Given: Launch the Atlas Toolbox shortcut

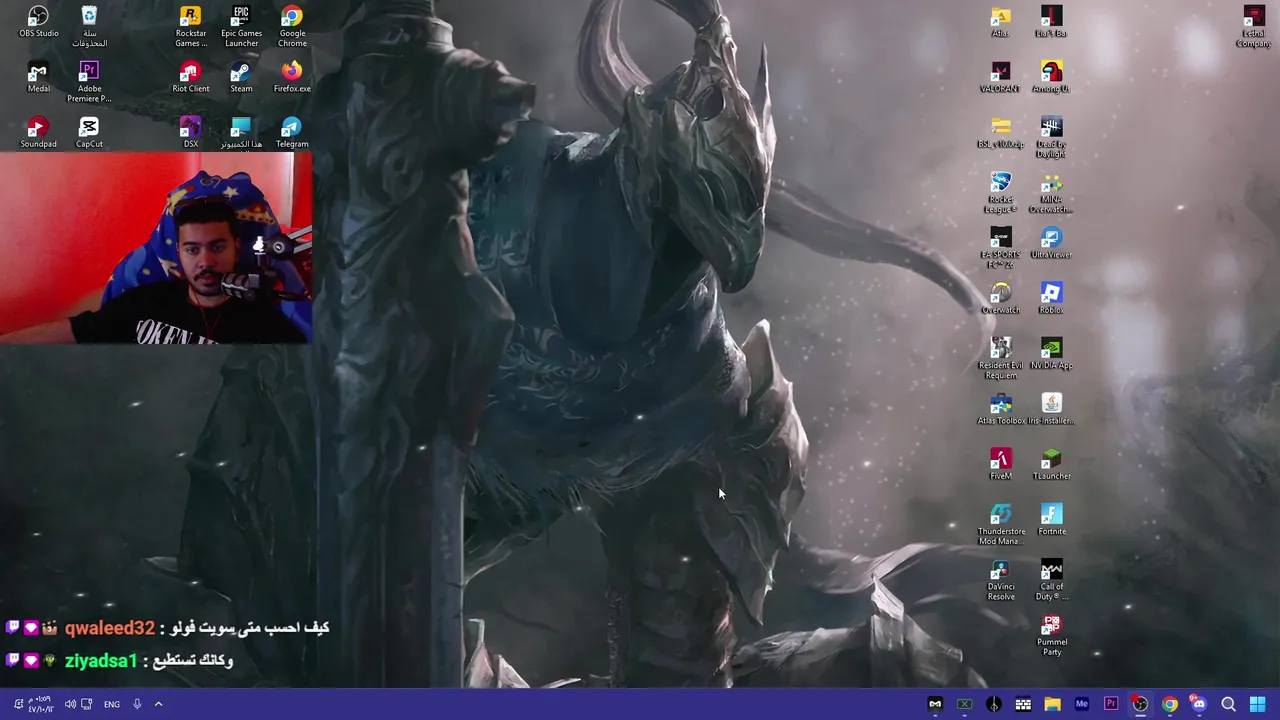Looking at the screenshot, I should pyautogui.click(x=1000, y=408).
